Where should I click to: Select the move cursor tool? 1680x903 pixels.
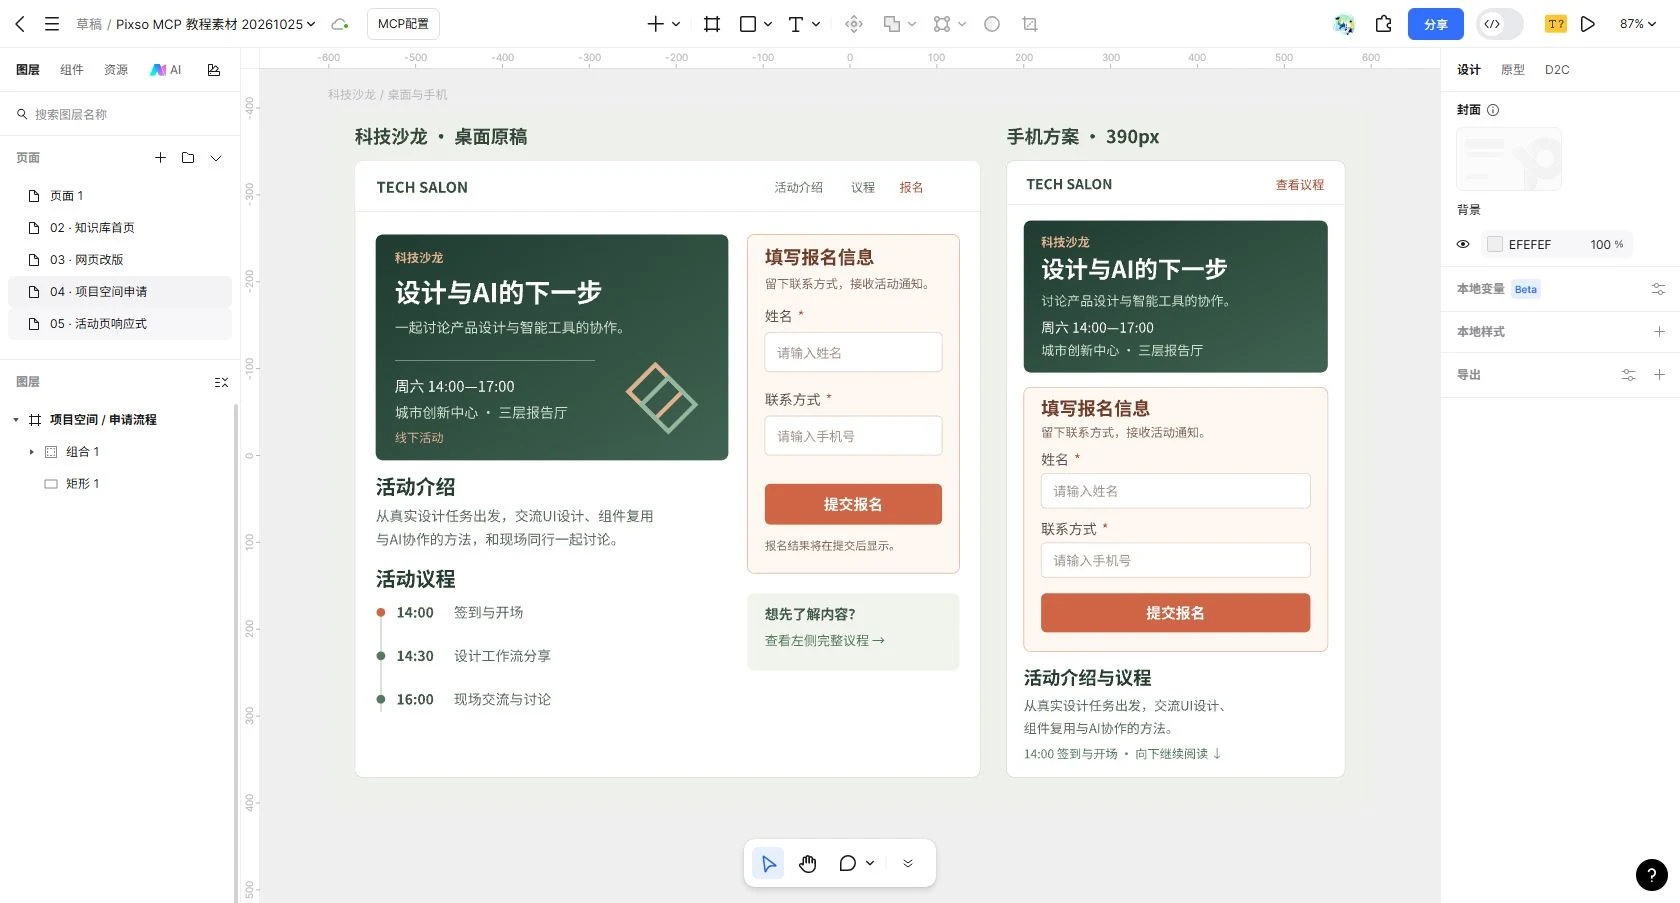[x=768, y=863]
